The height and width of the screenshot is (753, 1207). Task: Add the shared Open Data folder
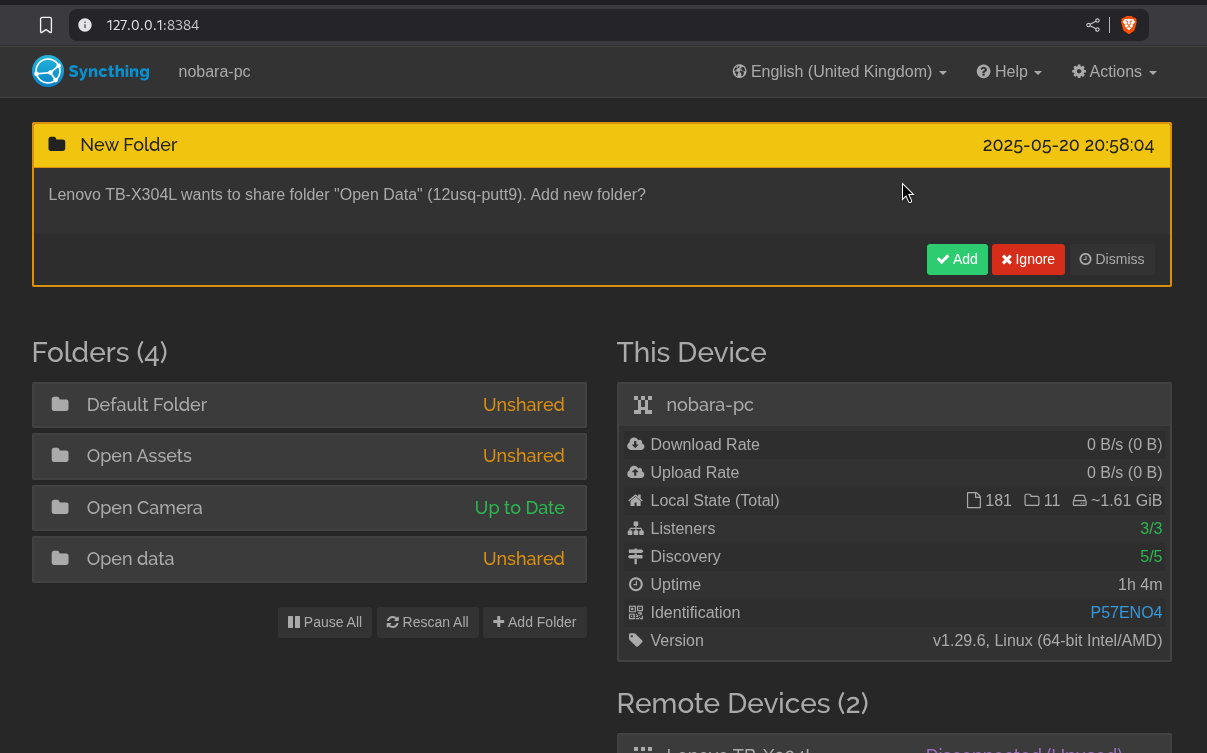(x=957, y=259)
